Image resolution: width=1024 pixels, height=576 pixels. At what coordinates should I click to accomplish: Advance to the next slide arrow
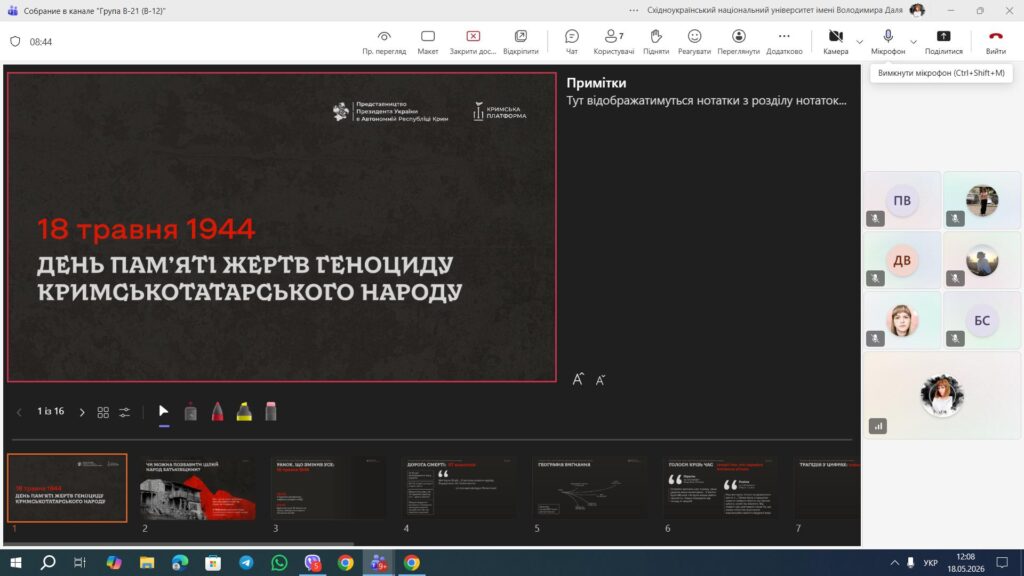(x=82, y=412)
